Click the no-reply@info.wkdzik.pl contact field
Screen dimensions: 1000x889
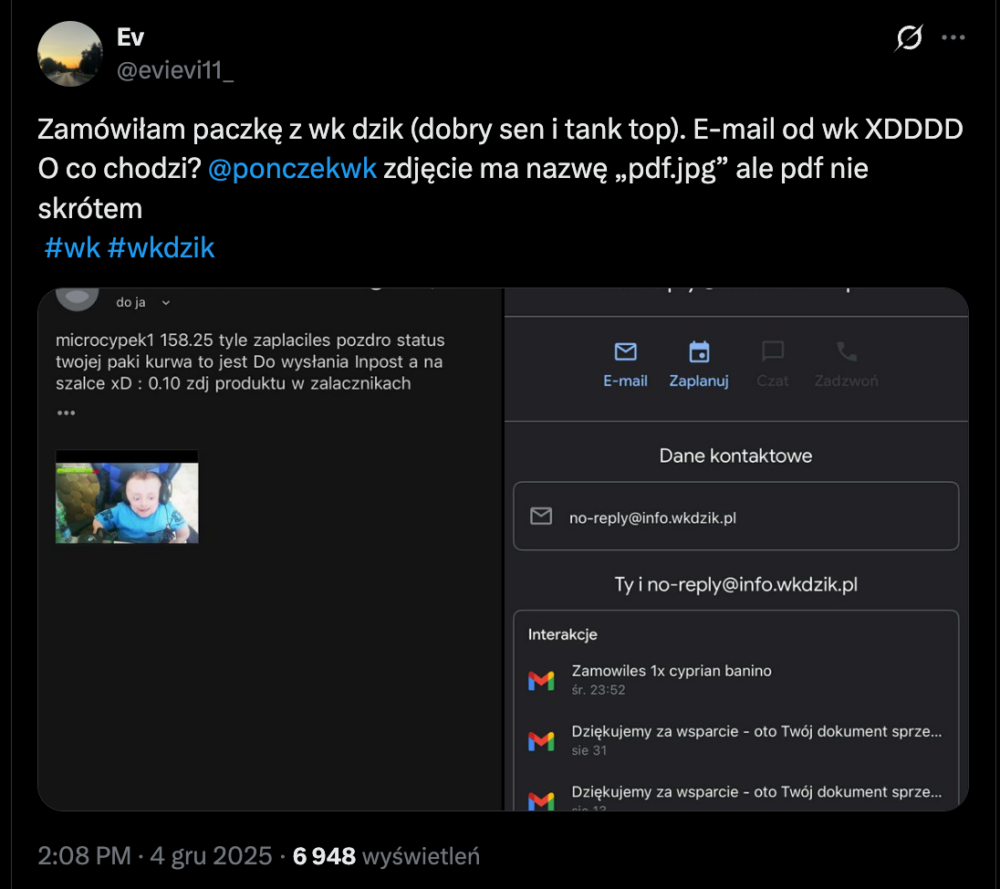coord(735,516)
